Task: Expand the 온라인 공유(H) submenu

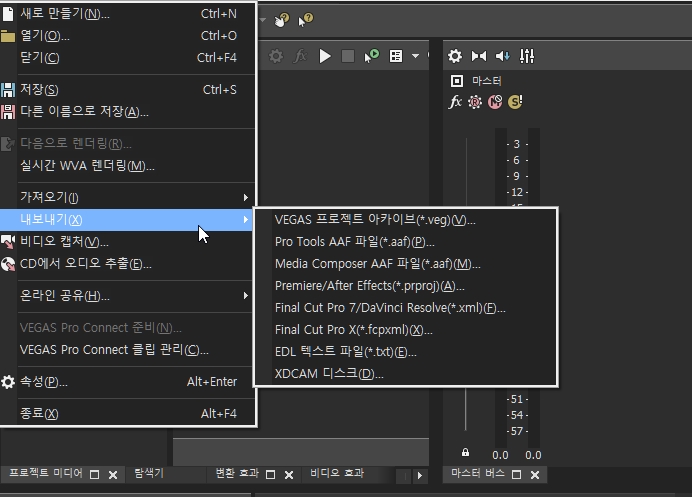Action: pyautogui.click(x=128, y=295)
